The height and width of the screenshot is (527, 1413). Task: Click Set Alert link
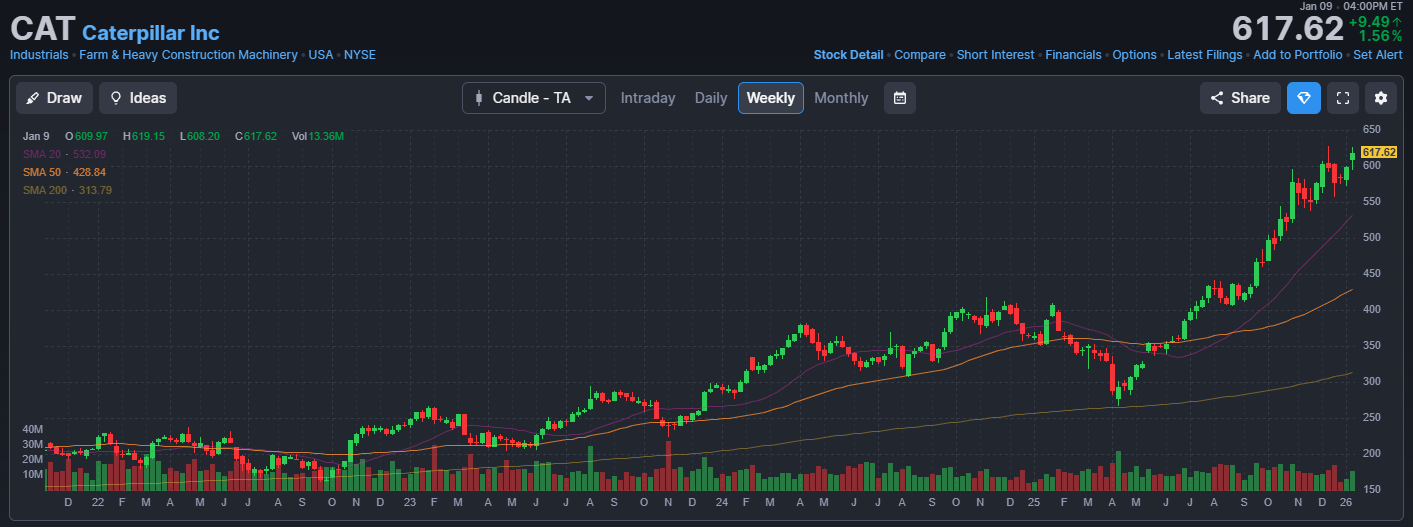1378,55
